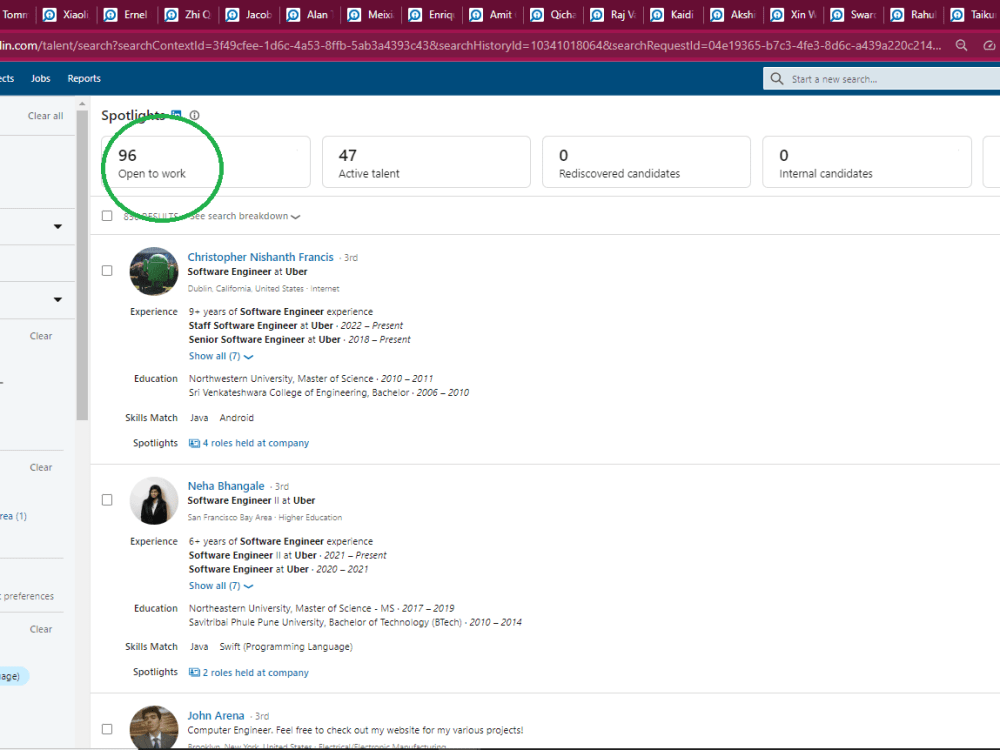1000x750 pixels.
Task: Open the Spotlights info icon
Action: 195,115
